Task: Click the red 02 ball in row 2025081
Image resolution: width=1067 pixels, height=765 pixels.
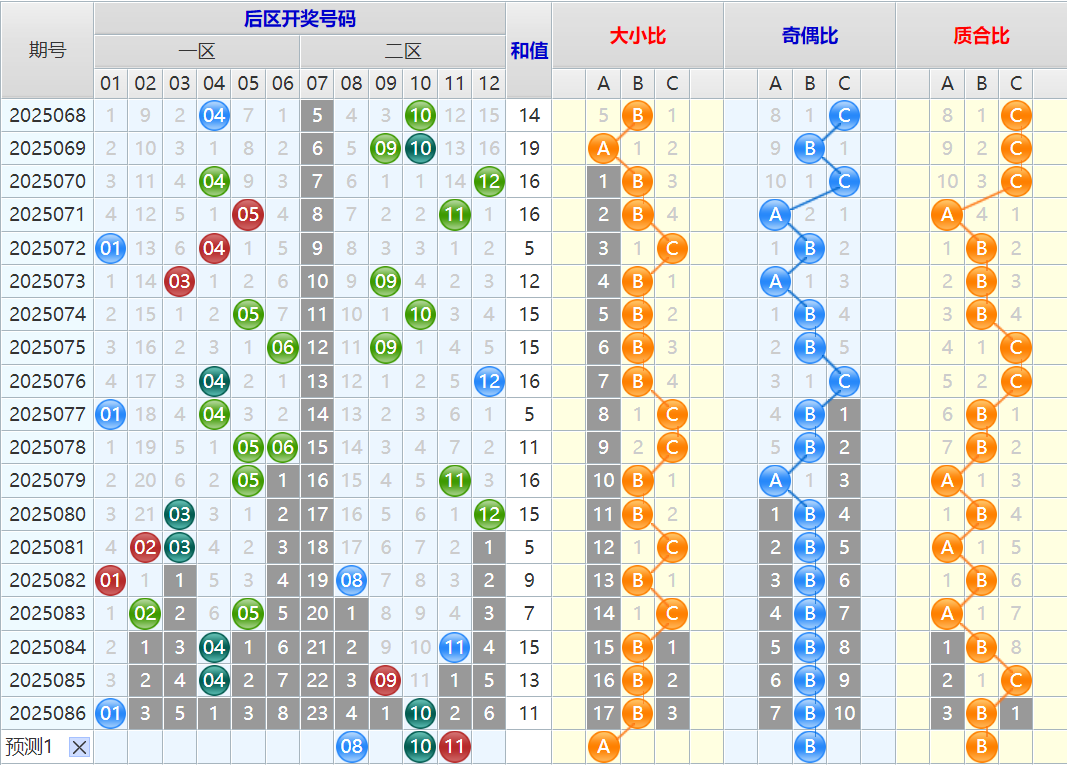Action: point(145,547)
